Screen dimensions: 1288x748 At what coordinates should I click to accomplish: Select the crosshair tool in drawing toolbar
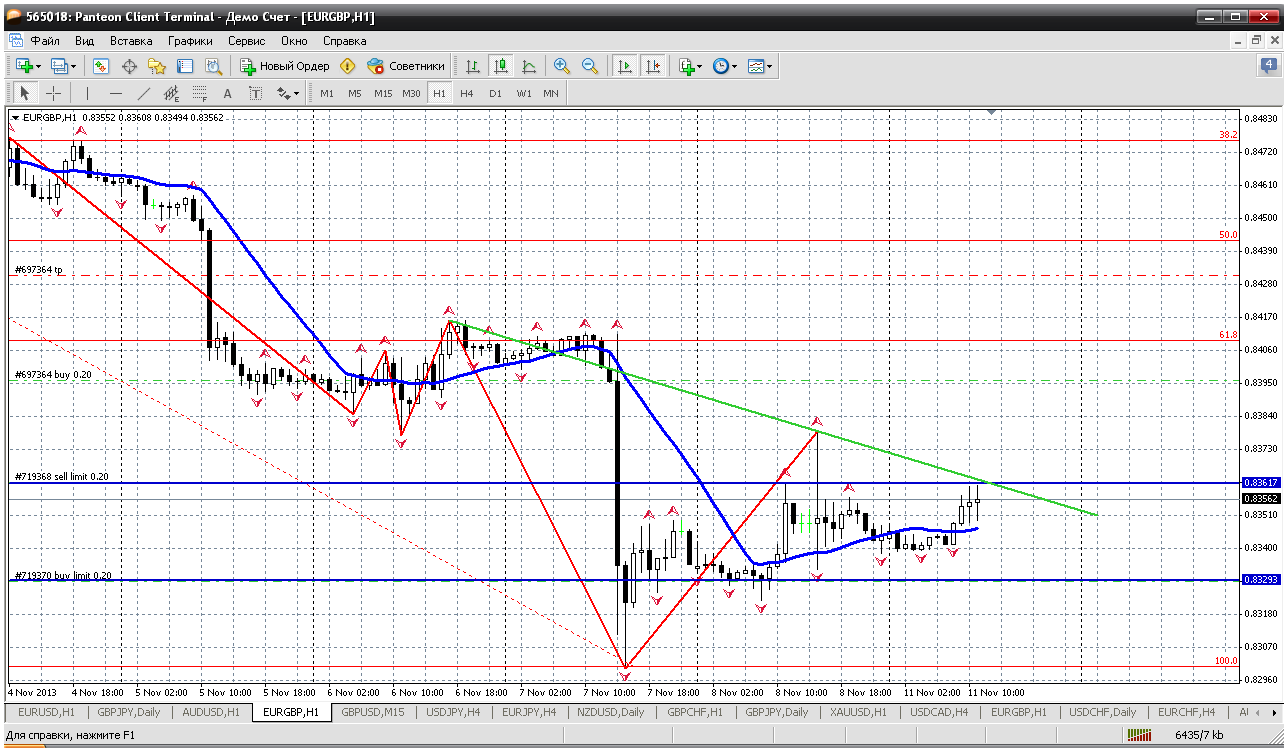(53, 93)
